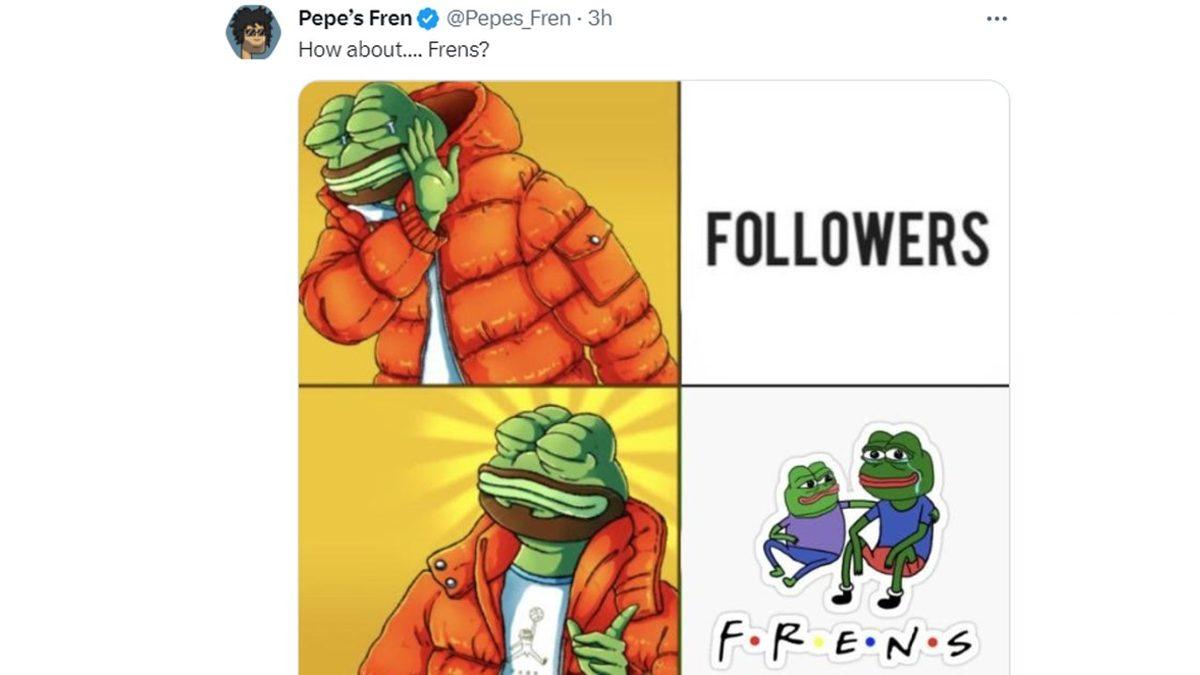
Task: Click the blue verified checkmark badge
Action: click(x=427, y=19)
